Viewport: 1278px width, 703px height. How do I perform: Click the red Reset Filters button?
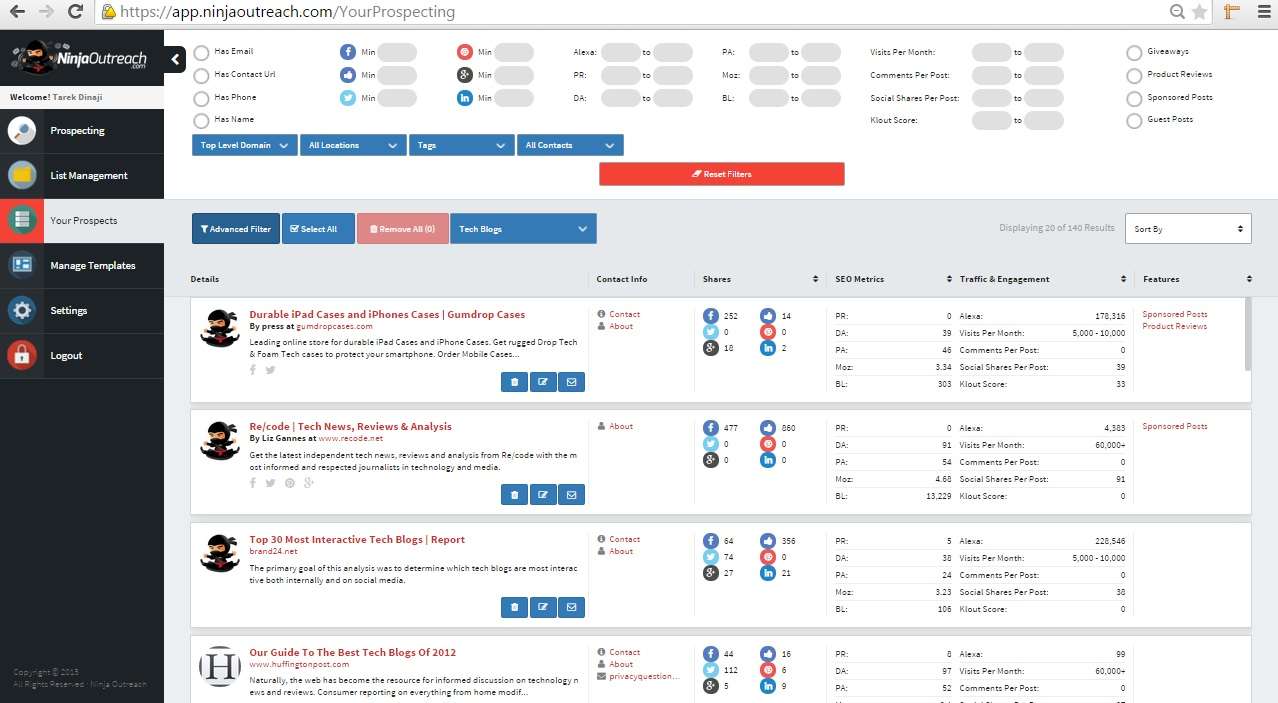coord(722,174)
